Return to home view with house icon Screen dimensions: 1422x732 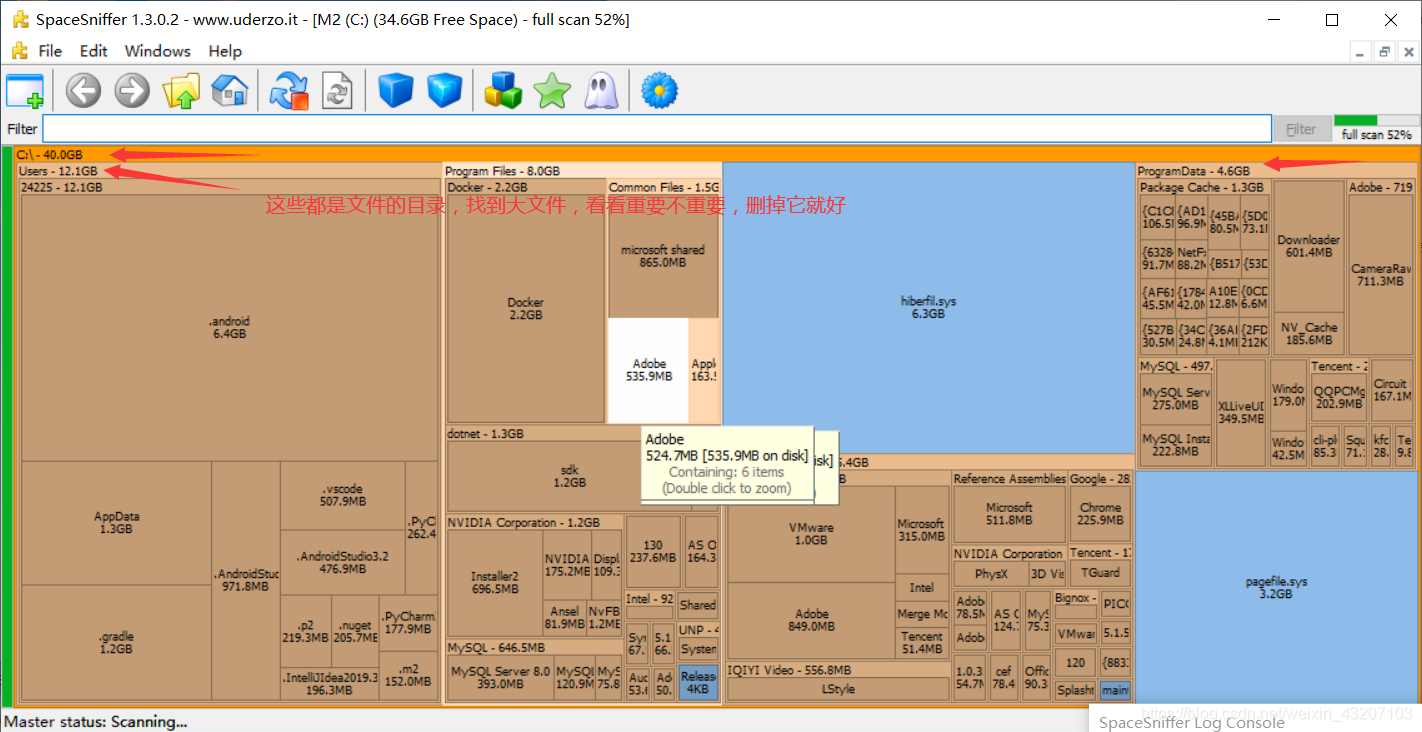point(230,91)
